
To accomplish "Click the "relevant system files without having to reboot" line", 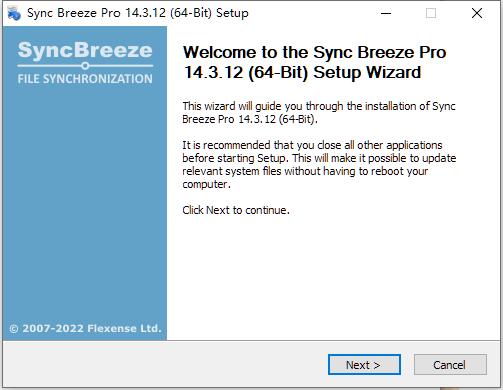I will 305,171.
